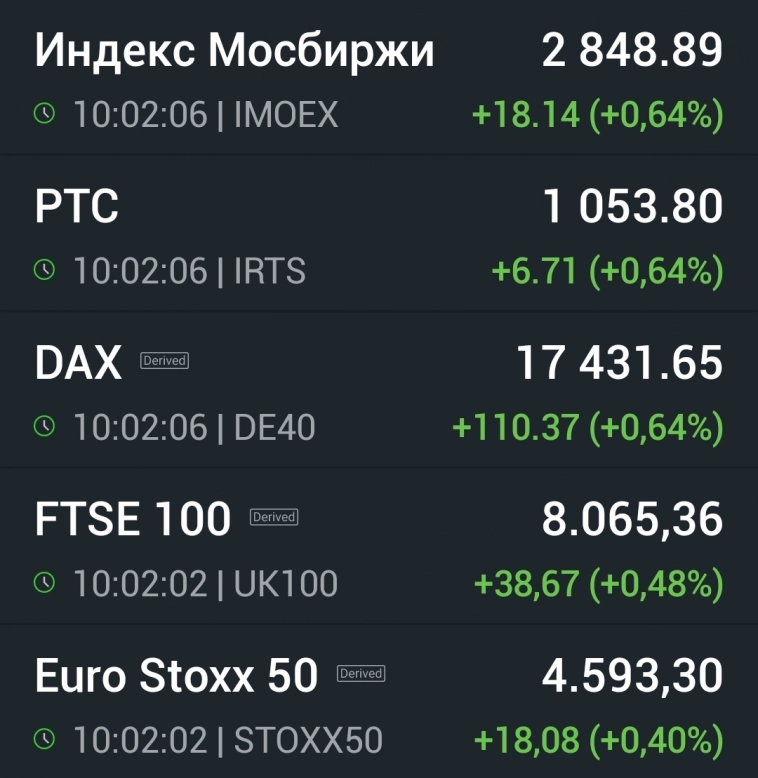This screenshot has height=778, width=758.
Task: Click the Мосбиржи price 2 848.89
Action: point(632,50)
